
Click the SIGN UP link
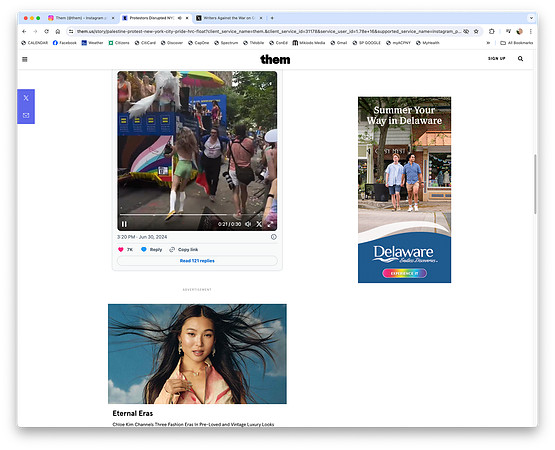tap(497, 59)
